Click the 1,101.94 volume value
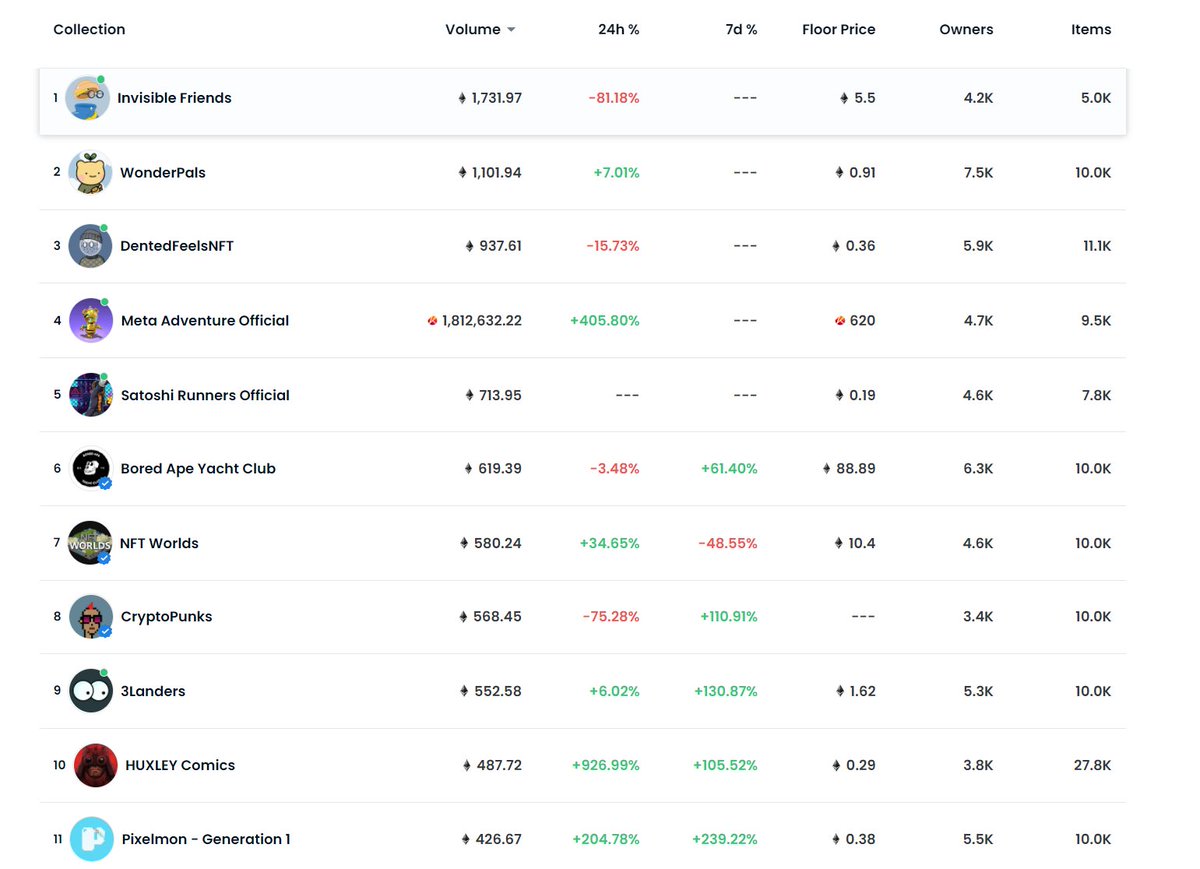 pos(497,172)
